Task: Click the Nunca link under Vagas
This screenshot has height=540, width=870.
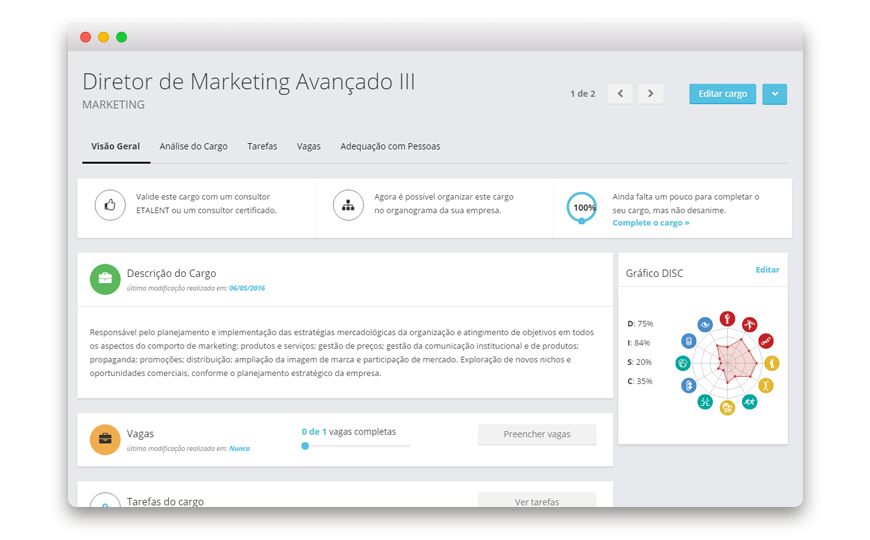Action: (x=240, y=448)
